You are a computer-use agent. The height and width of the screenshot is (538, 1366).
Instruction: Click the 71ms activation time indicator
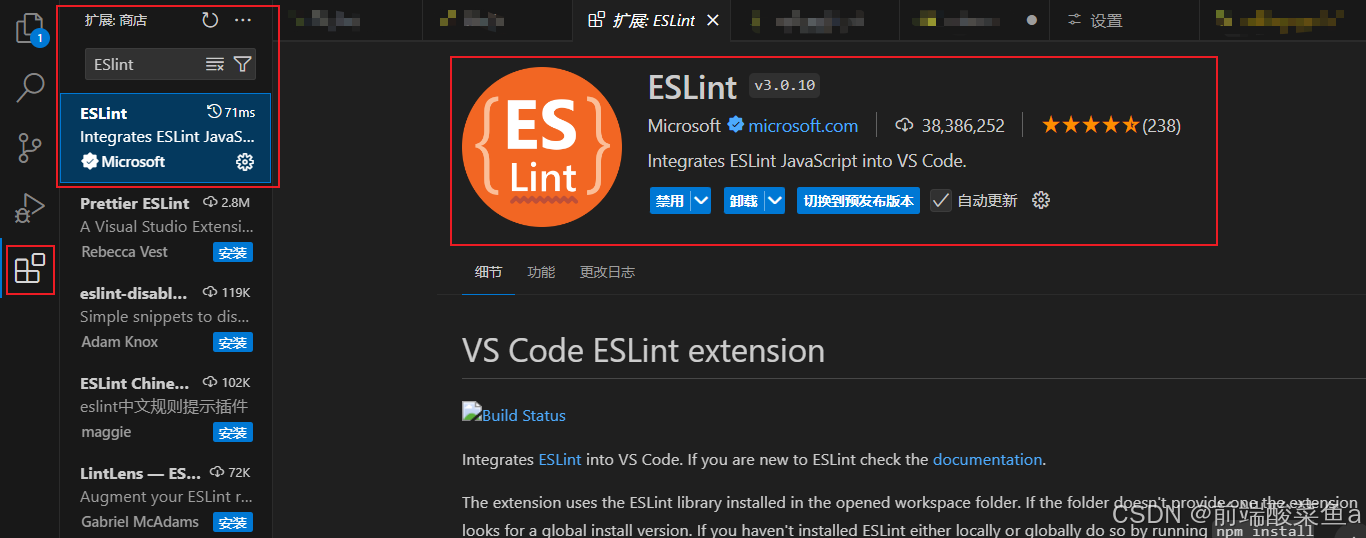tap(231, 112)
